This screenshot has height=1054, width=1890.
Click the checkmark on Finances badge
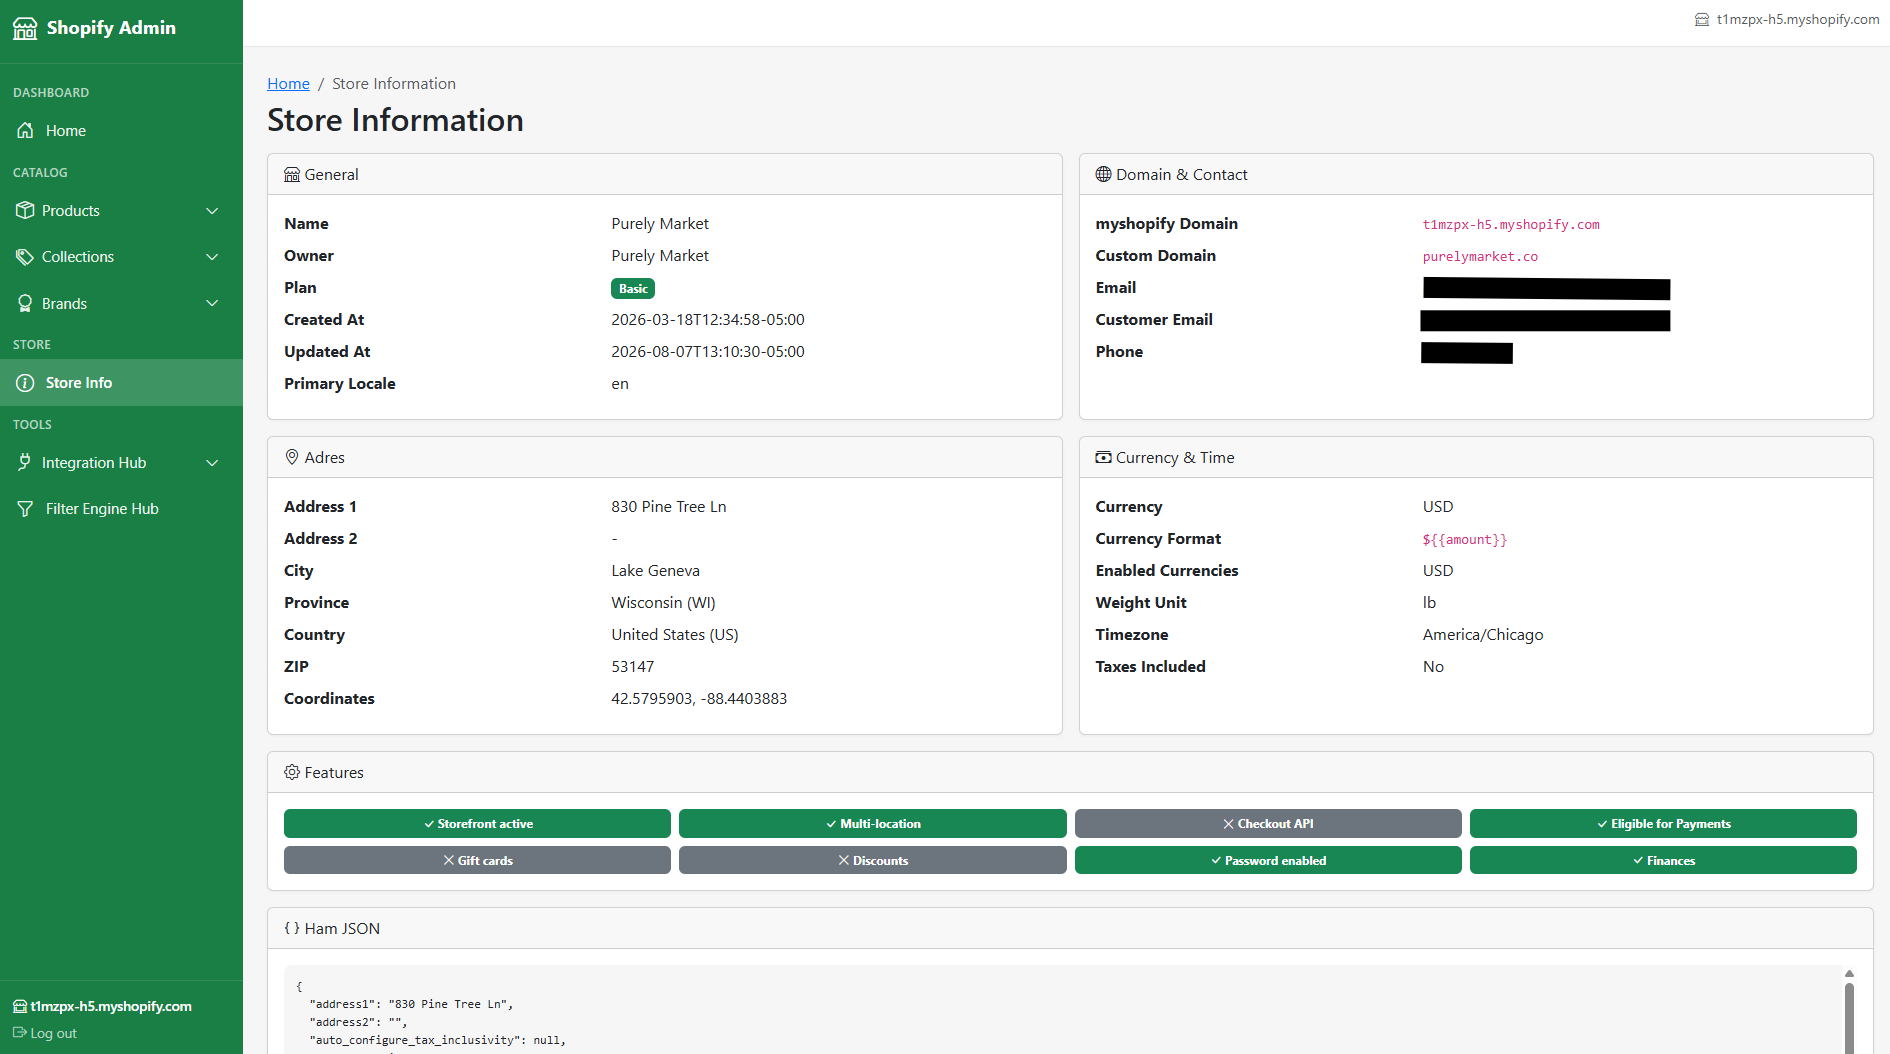click(1638, 861)
